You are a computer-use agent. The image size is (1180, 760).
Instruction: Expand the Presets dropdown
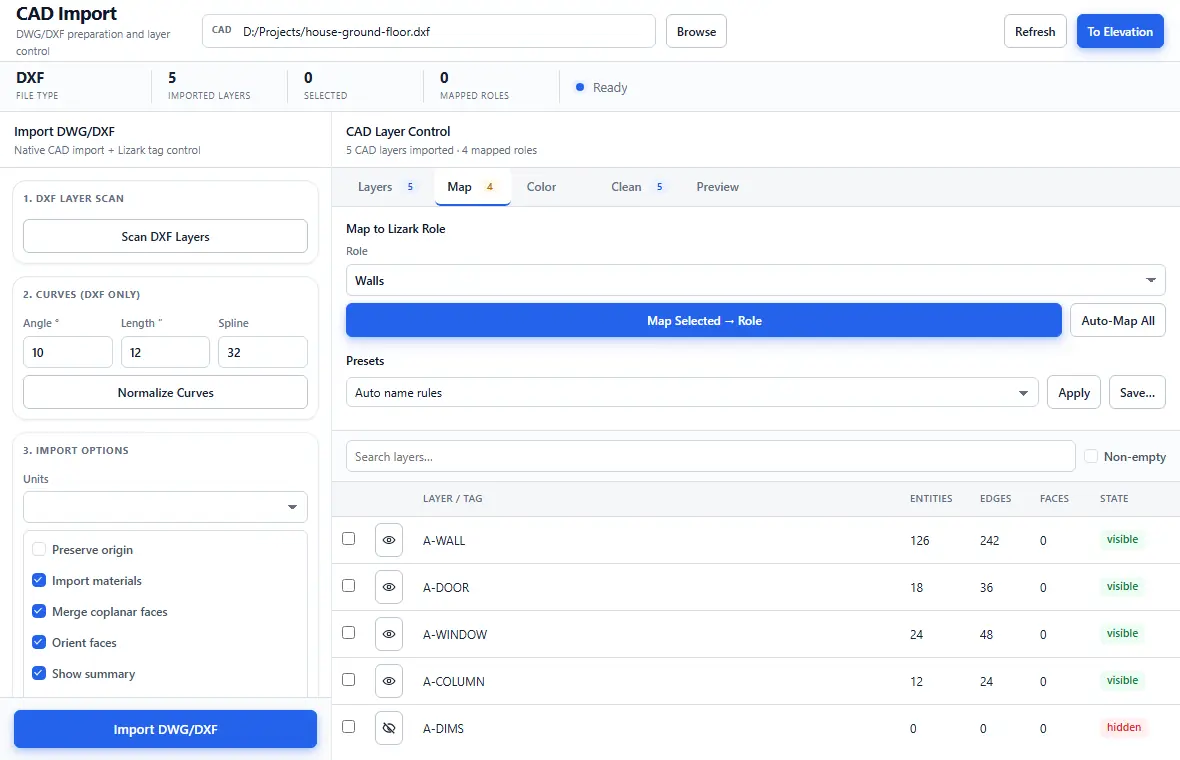(x=692, y=393)
